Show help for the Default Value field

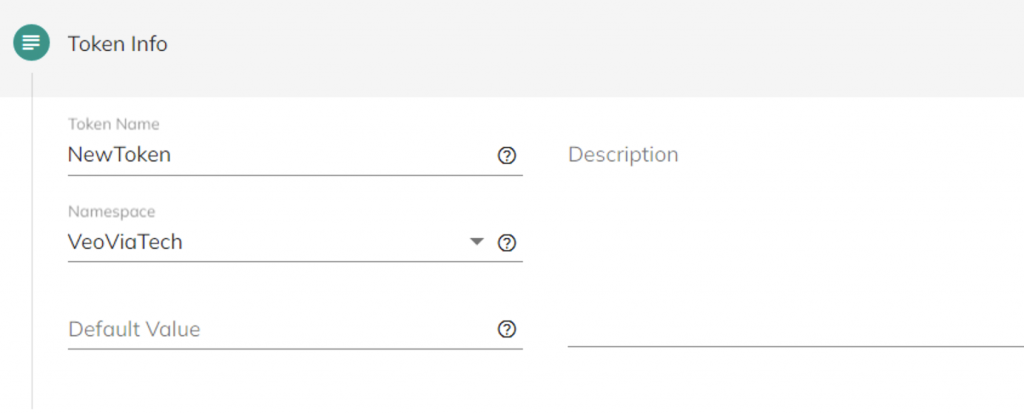point(507,330)
